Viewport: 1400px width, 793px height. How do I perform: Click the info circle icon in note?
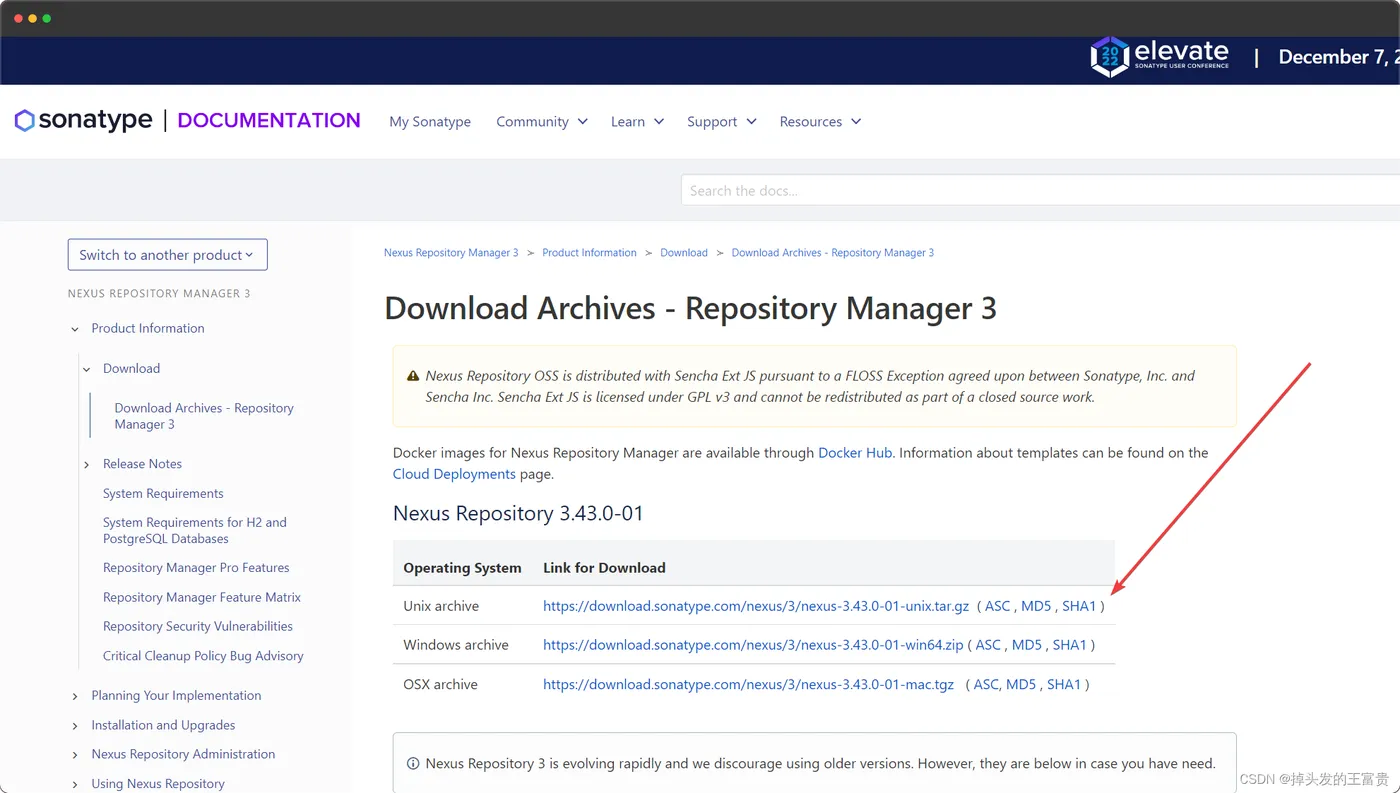(413, 764)
